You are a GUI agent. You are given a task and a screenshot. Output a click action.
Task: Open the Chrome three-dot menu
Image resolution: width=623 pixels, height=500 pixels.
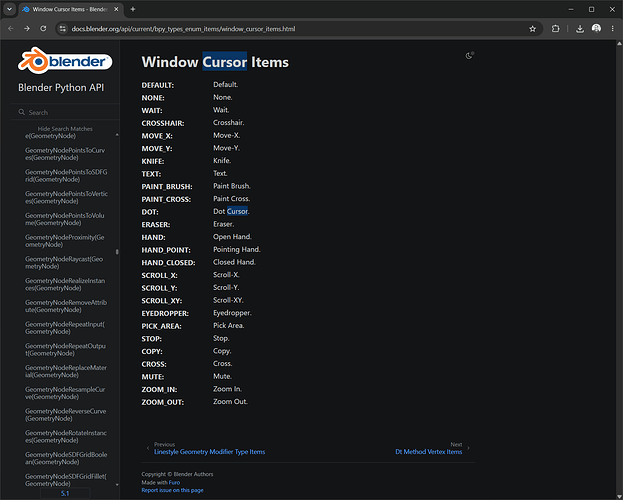coord(612,29)
